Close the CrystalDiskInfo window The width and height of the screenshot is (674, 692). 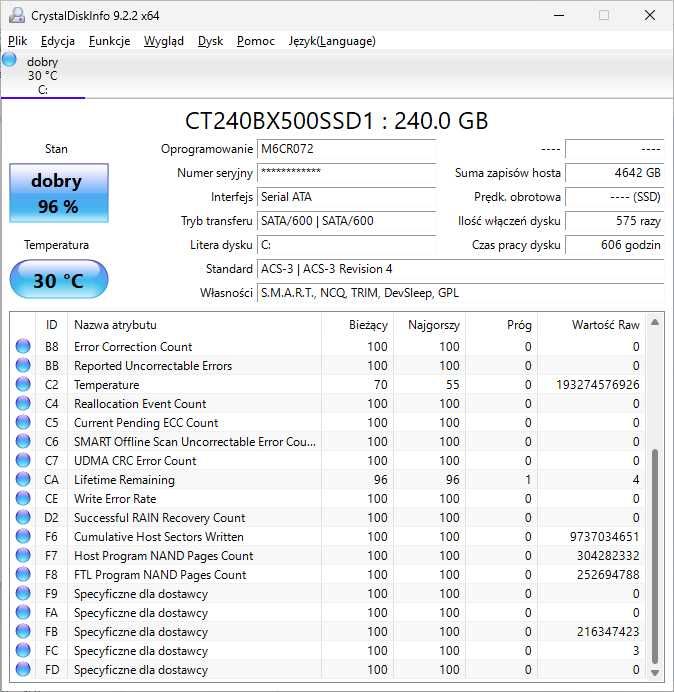[x=650, y=15]
